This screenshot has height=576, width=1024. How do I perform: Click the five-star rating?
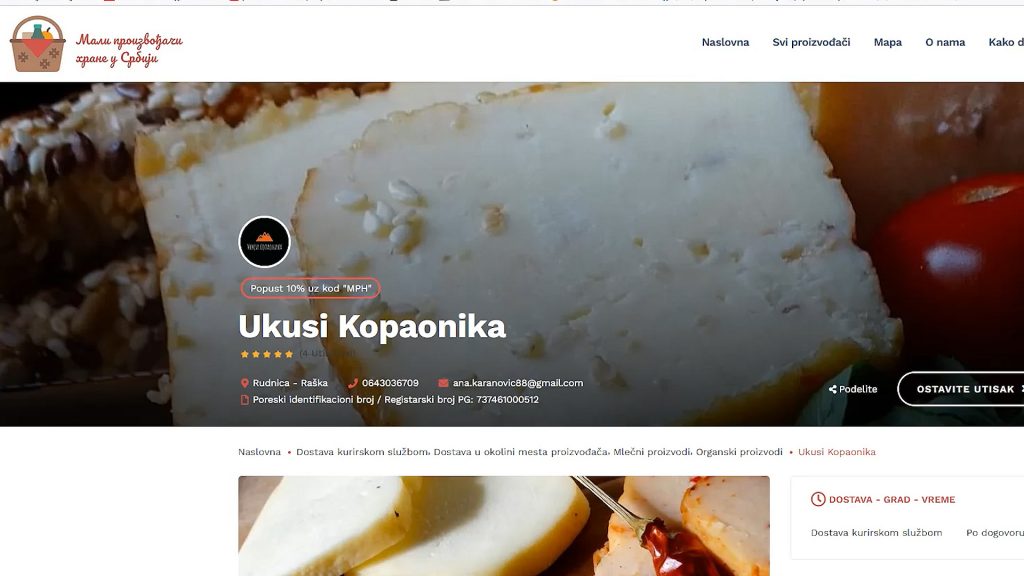point(267,354)
